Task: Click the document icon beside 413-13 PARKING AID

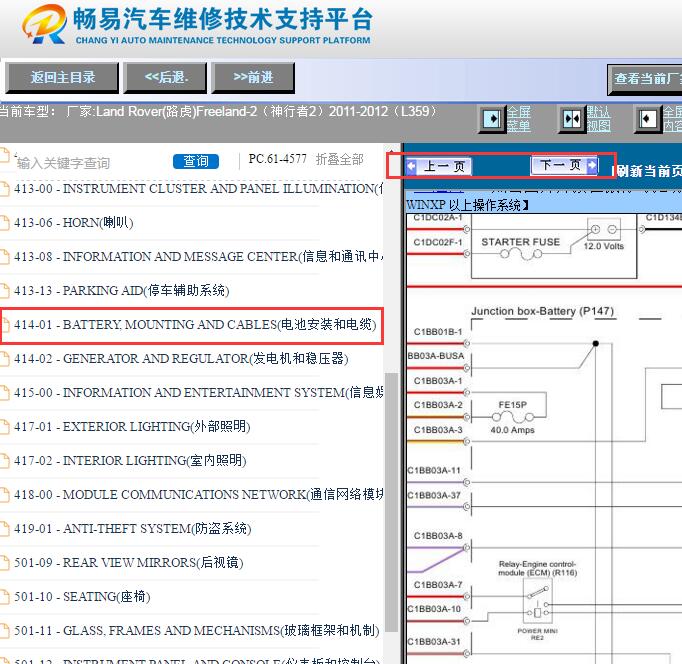Action: (5, 290)
